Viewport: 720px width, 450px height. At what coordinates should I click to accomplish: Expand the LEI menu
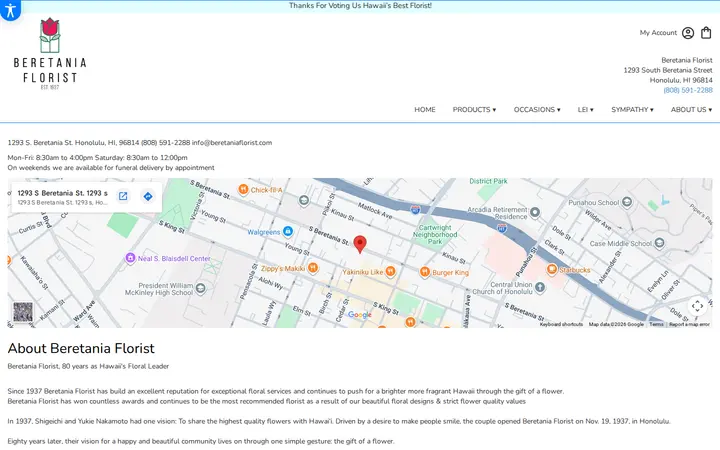pos(585,110)
